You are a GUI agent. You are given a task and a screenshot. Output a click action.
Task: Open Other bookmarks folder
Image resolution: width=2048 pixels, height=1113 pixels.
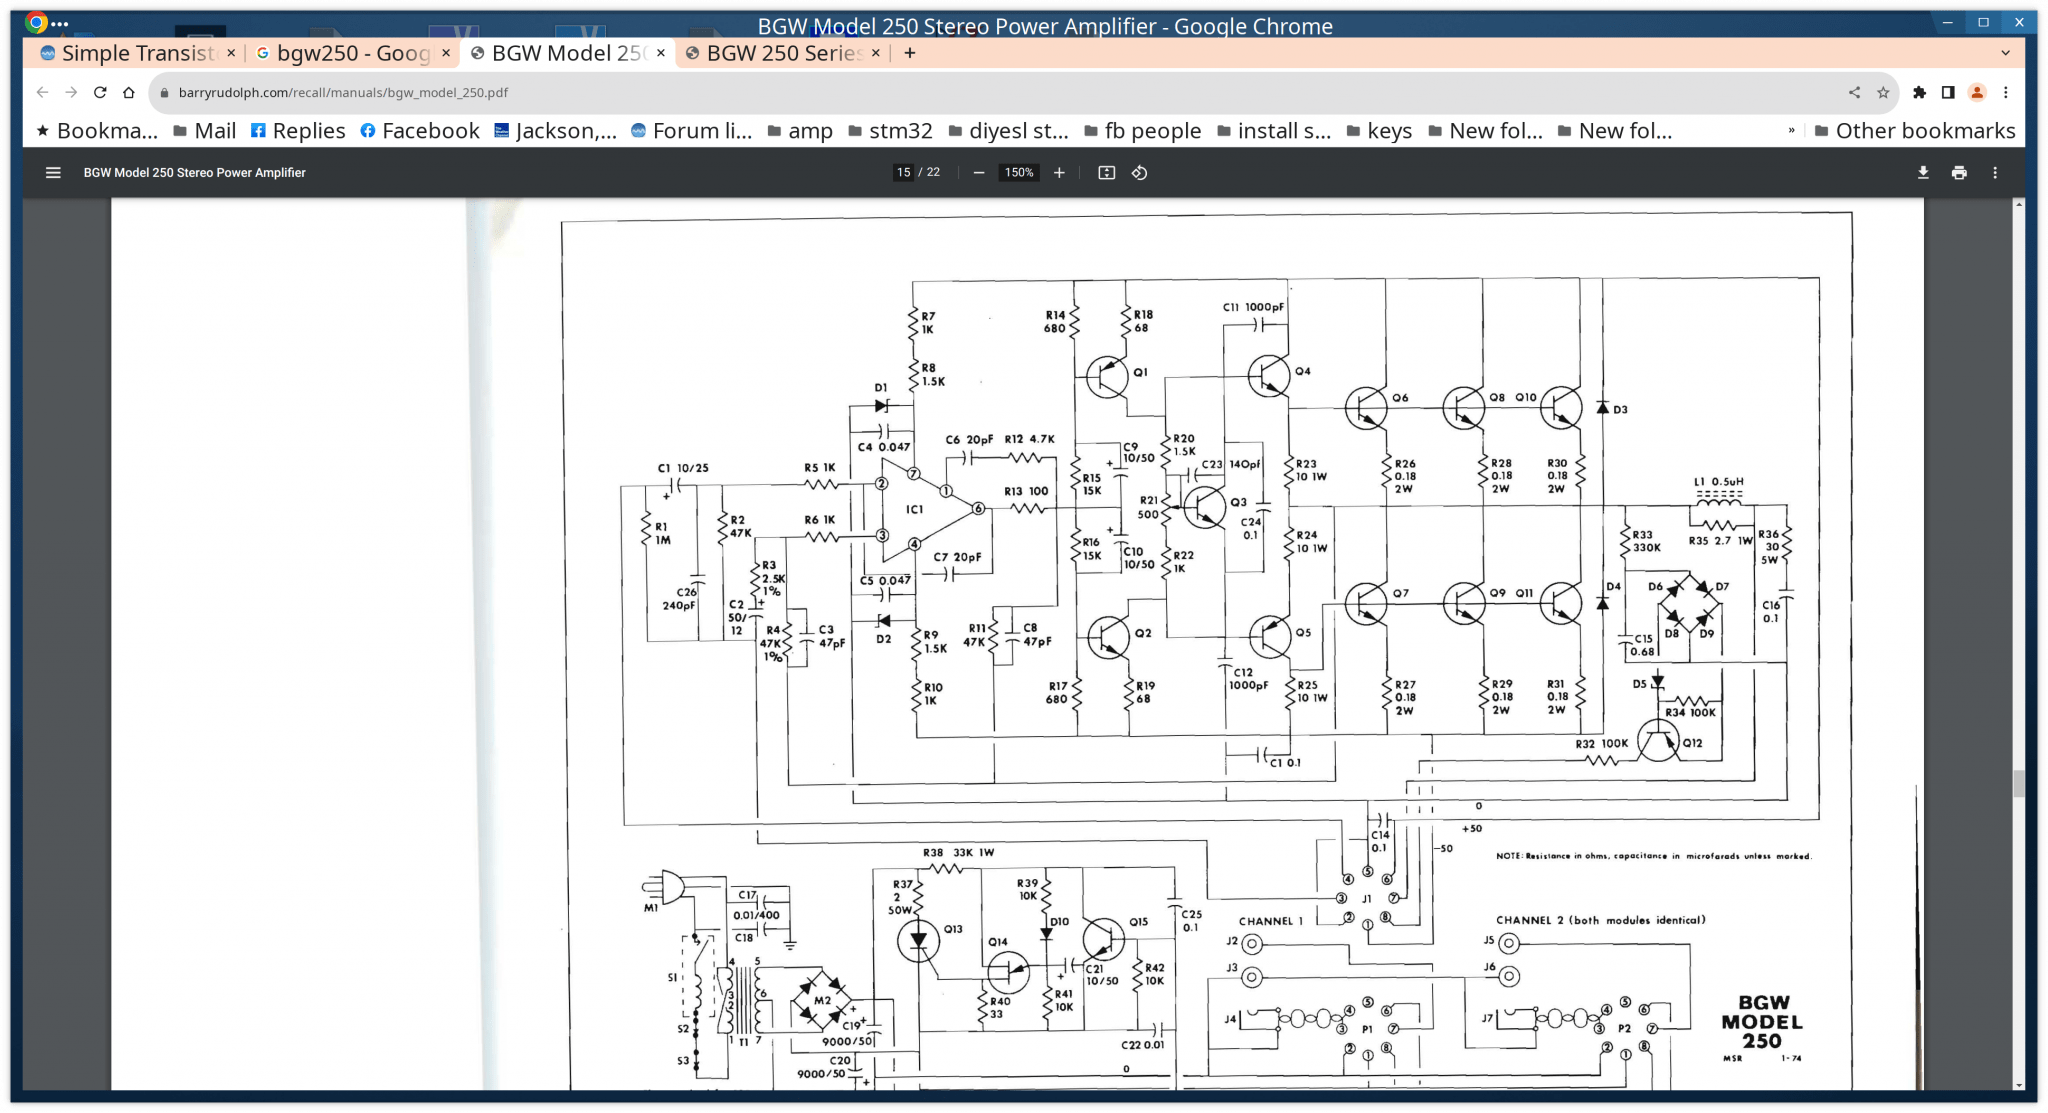pos(1914,131)
